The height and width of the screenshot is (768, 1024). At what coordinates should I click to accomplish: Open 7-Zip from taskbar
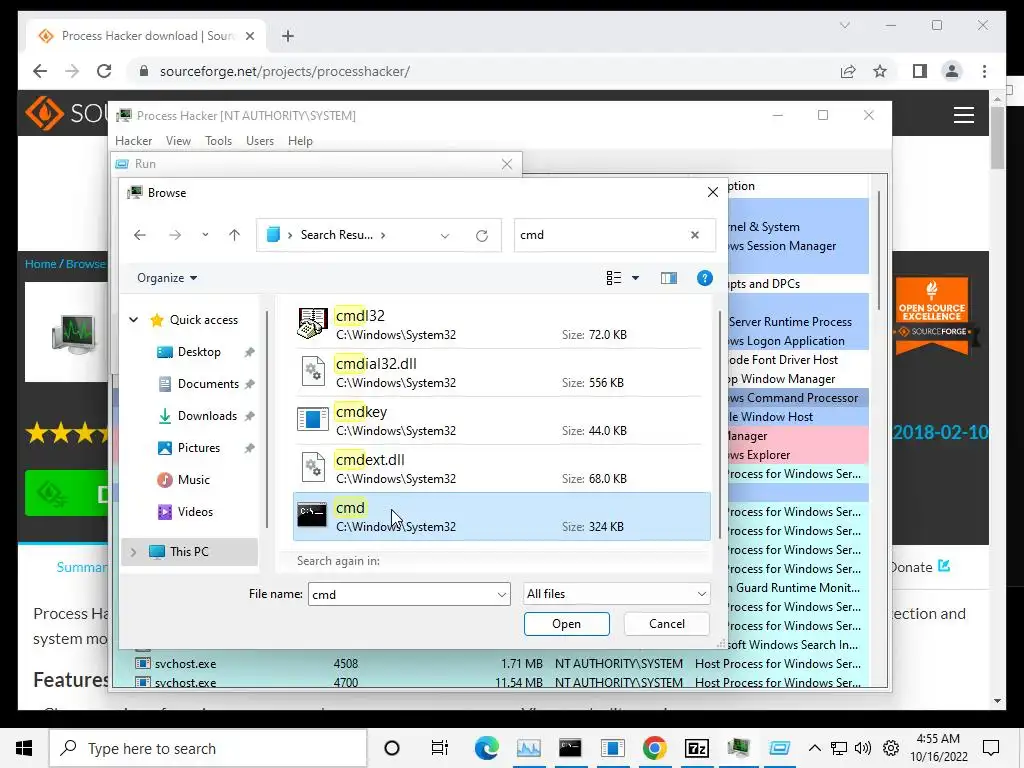click(x=696, y=748)
